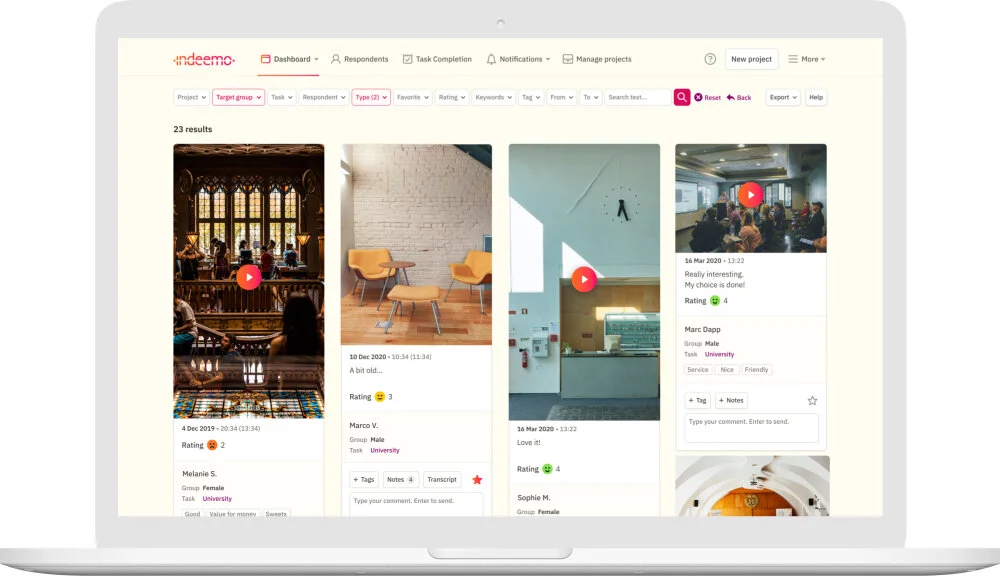Open the Rating filter dropdown
Image resolution: width=1000 pixels, height=576 pixels.
pos(452,98)
